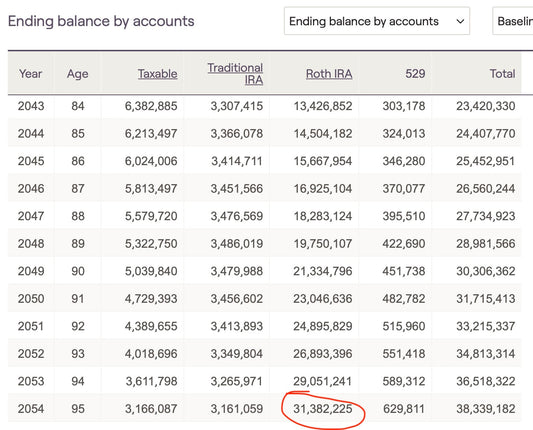
Task: Select year cell 2047
Action: tap(31, 216)
